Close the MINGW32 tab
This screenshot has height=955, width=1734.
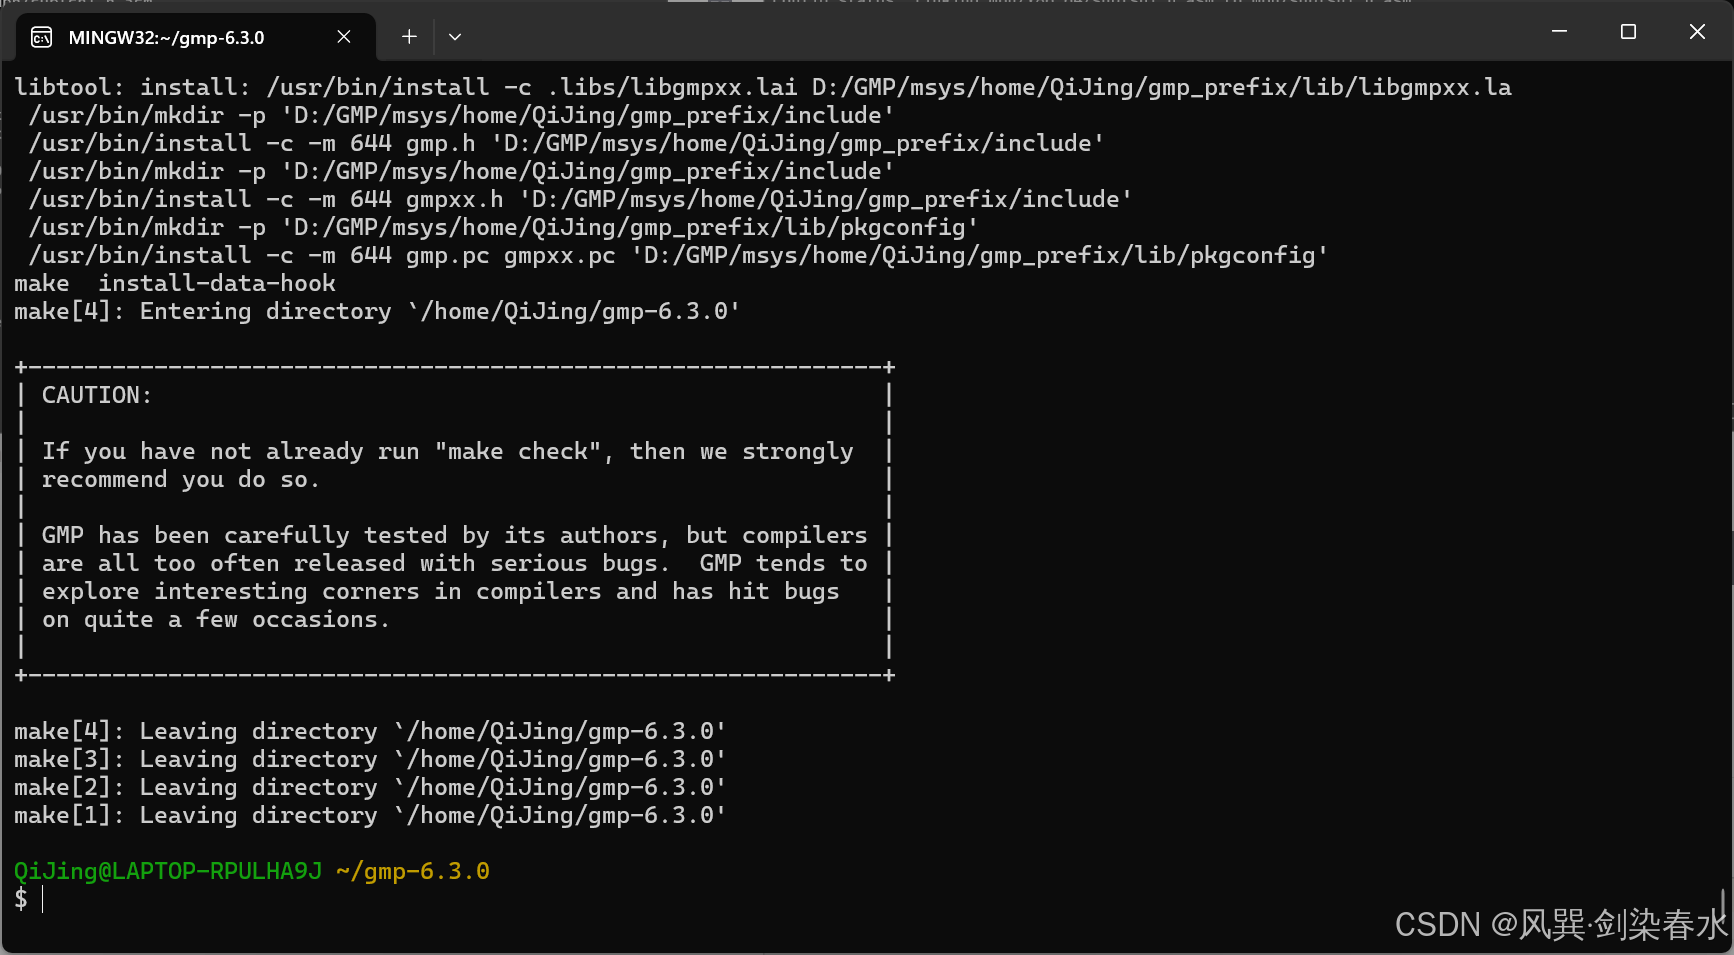[x=344, y=37]
